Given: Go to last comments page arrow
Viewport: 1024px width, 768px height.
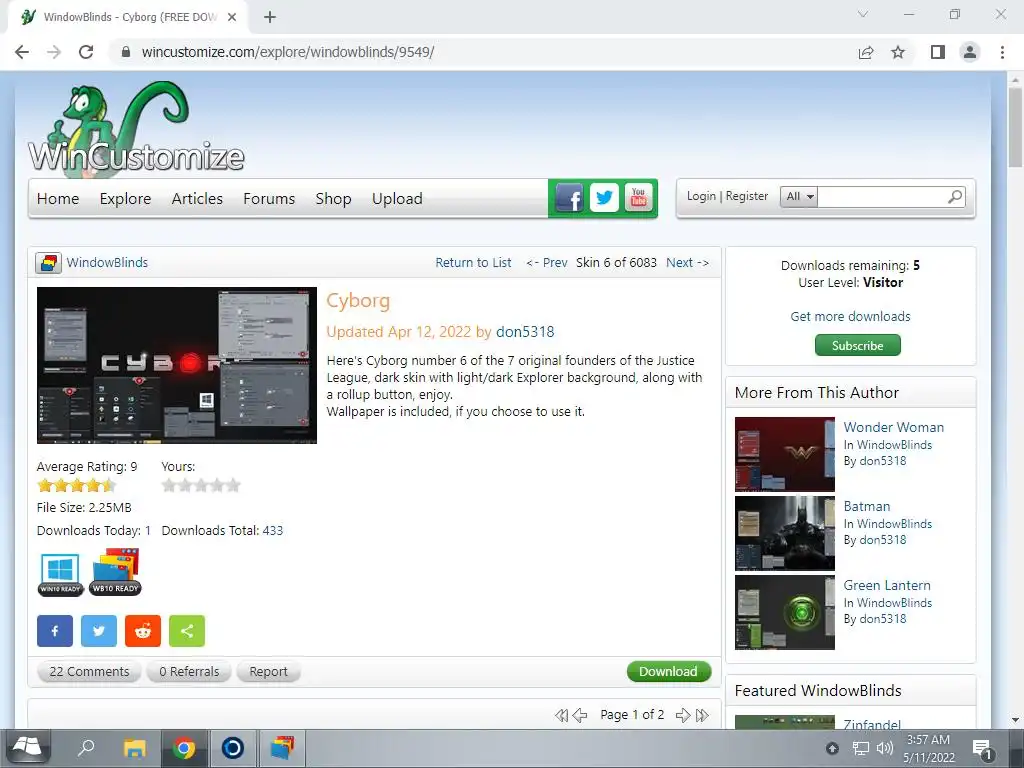Looking at the screenshot, I should (x=702, y=715).
